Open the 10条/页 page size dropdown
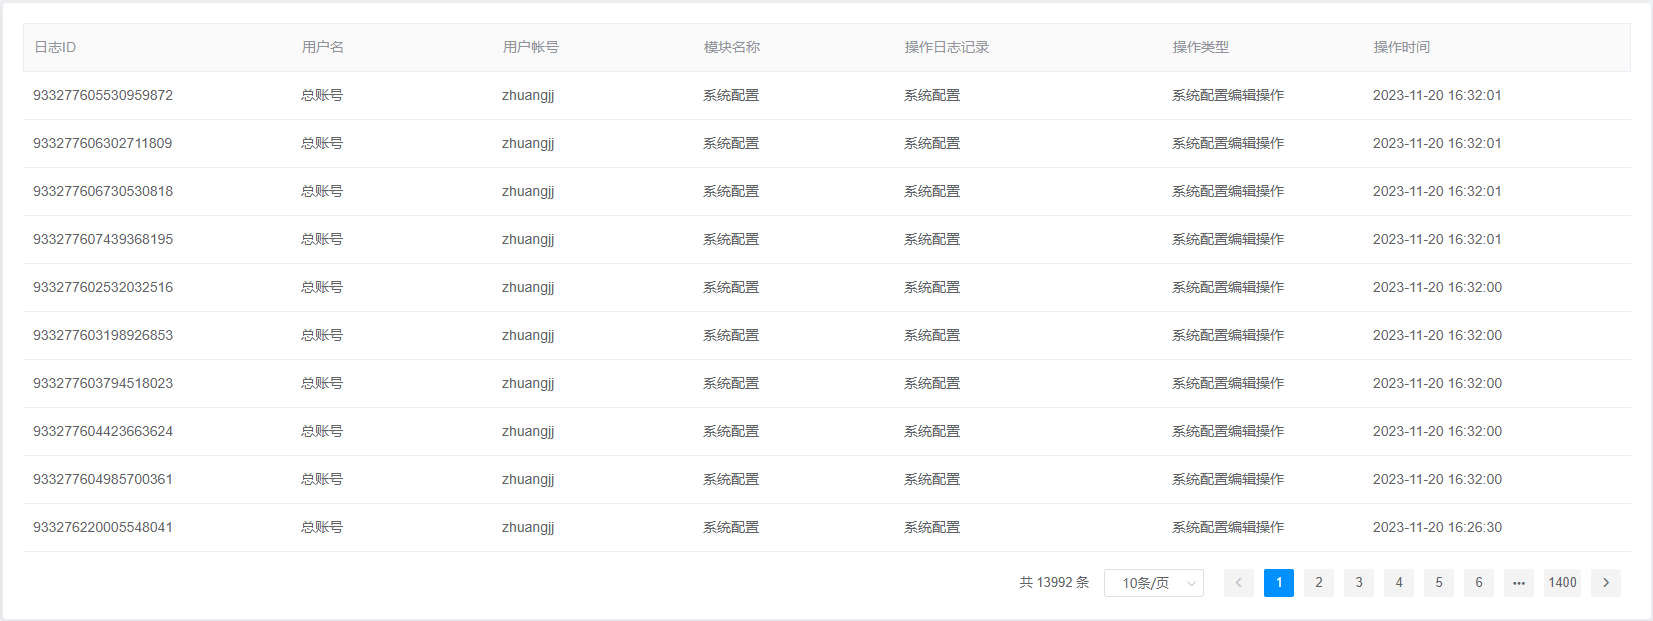Viewport: 1653px width, 621px height. coord(1153,583)
